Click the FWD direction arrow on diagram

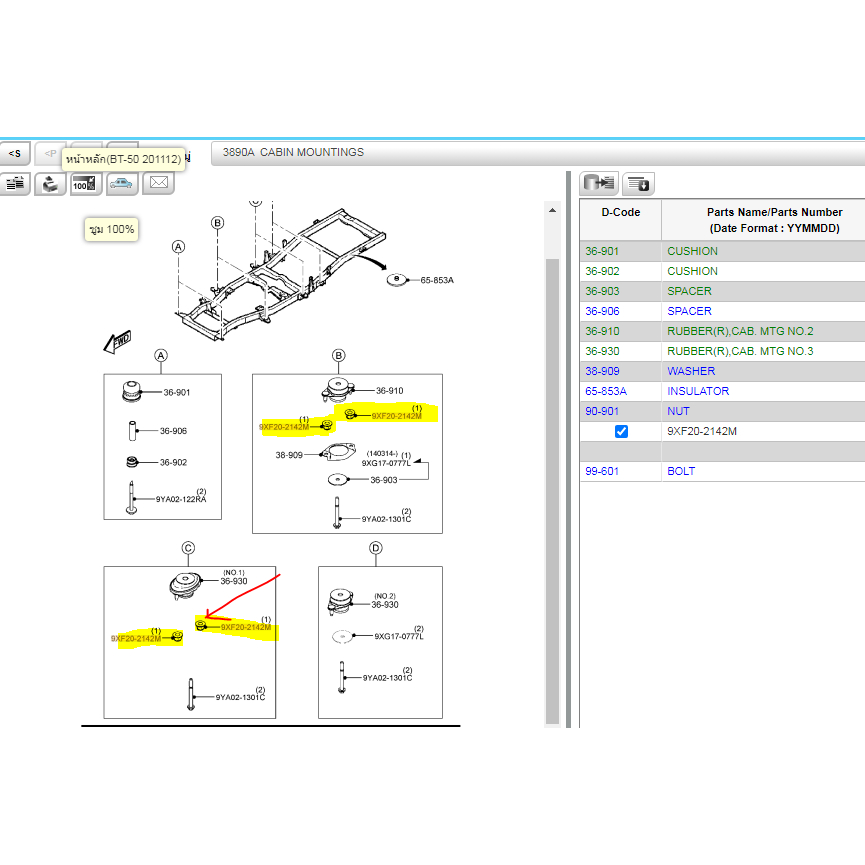(118, 343)
